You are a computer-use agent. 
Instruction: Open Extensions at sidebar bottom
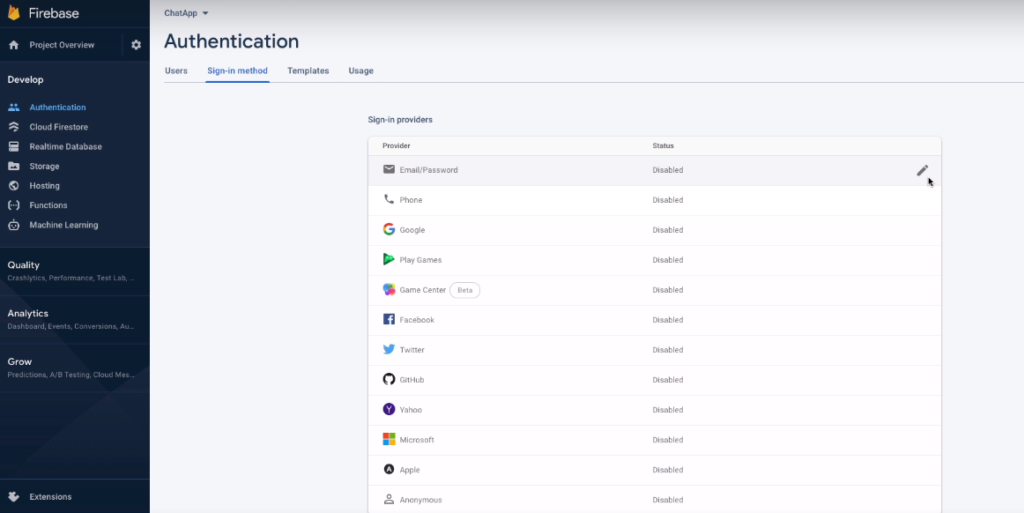50,496
